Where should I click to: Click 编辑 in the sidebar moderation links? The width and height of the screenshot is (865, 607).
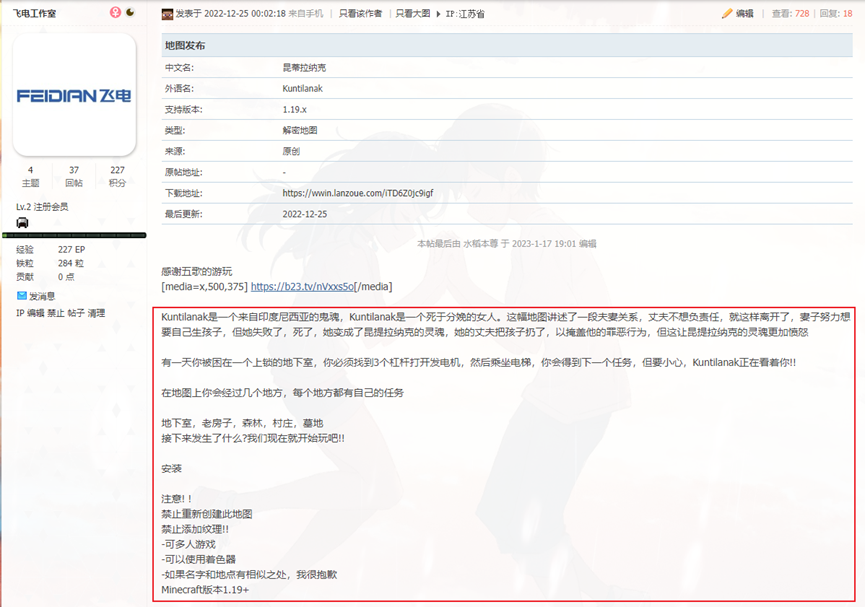click(x=36, y=313)
